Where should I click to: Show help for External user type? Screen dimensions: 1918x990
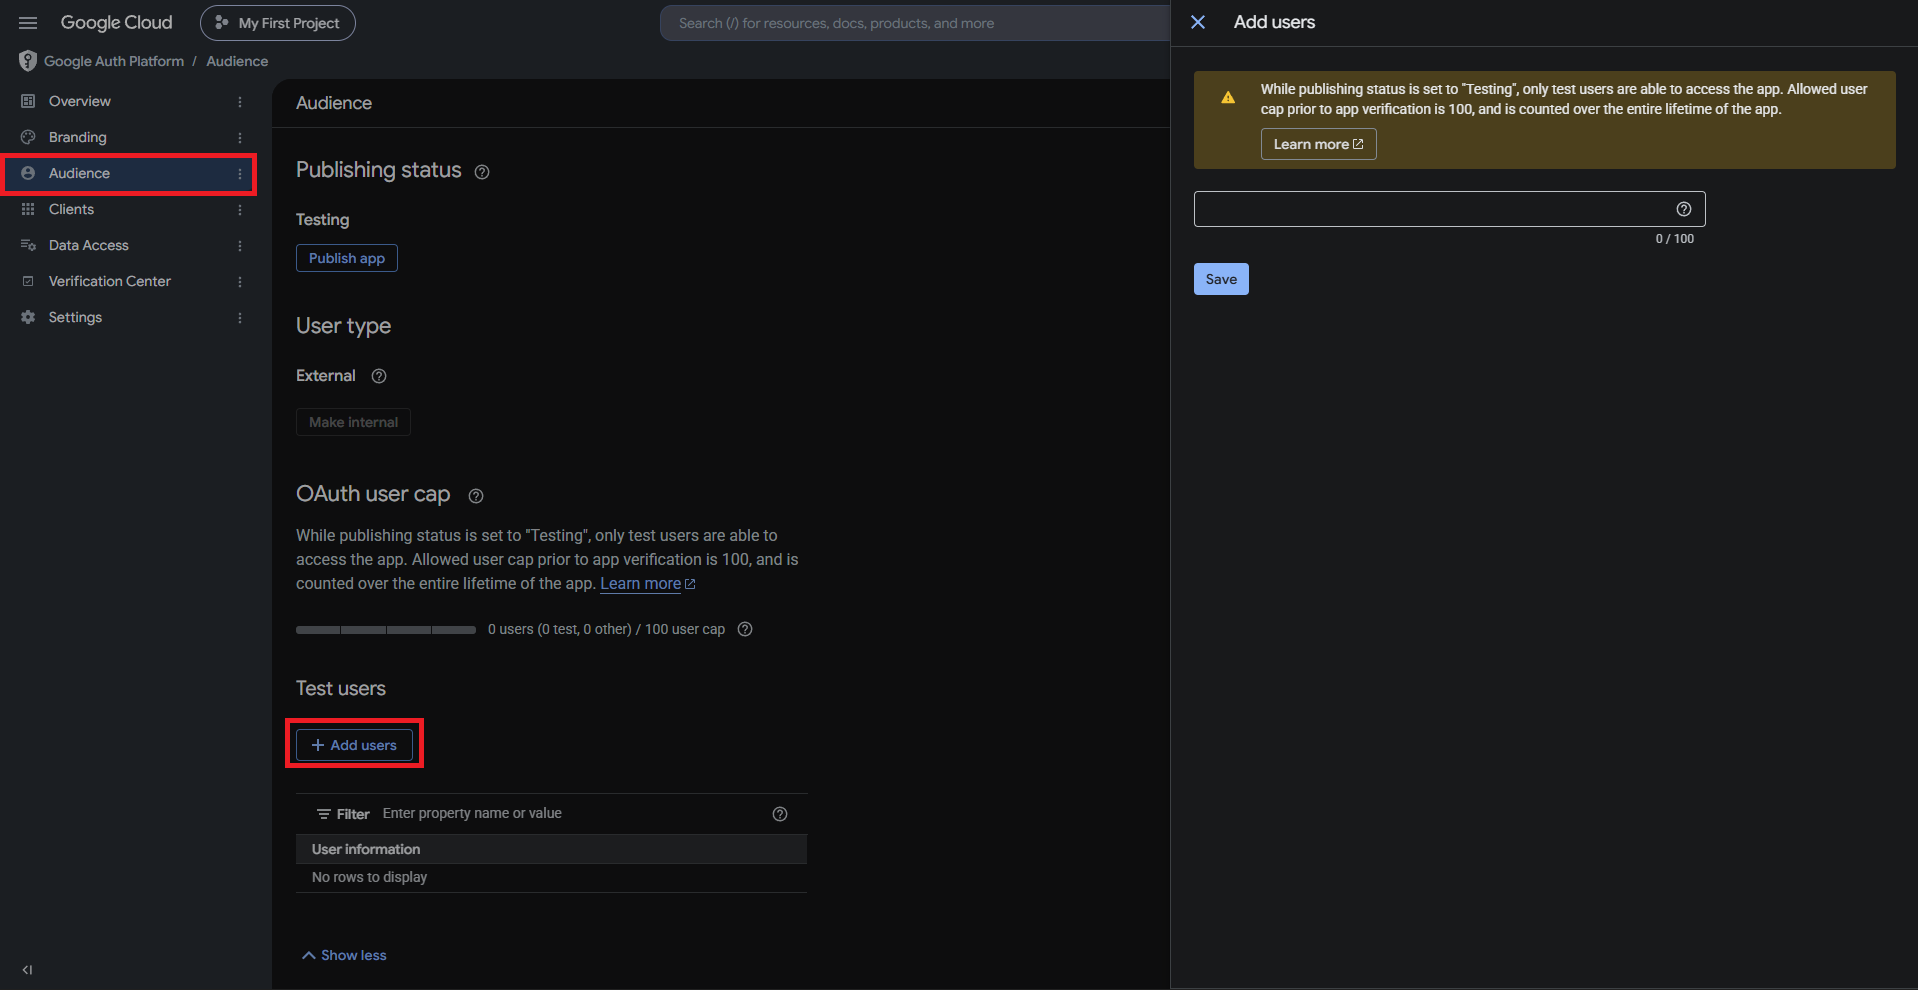click(x=379, y=376)
